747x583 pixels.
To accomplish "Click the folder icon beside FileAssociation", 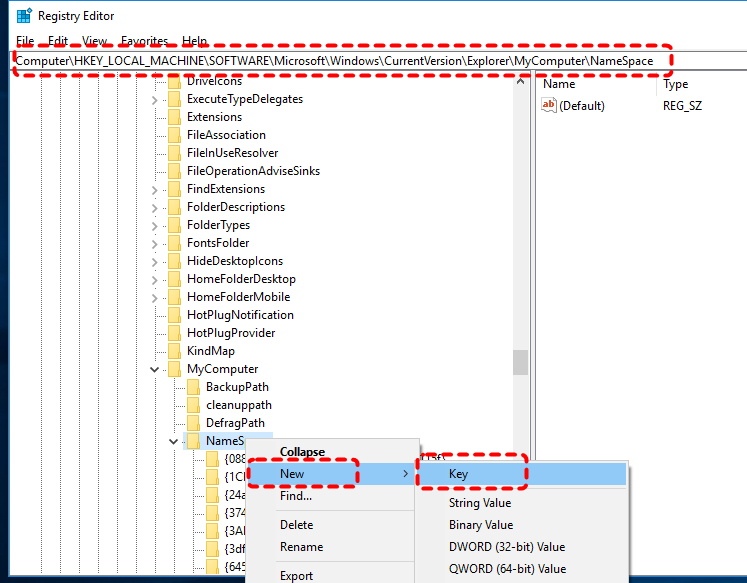I will click(174, 135).
